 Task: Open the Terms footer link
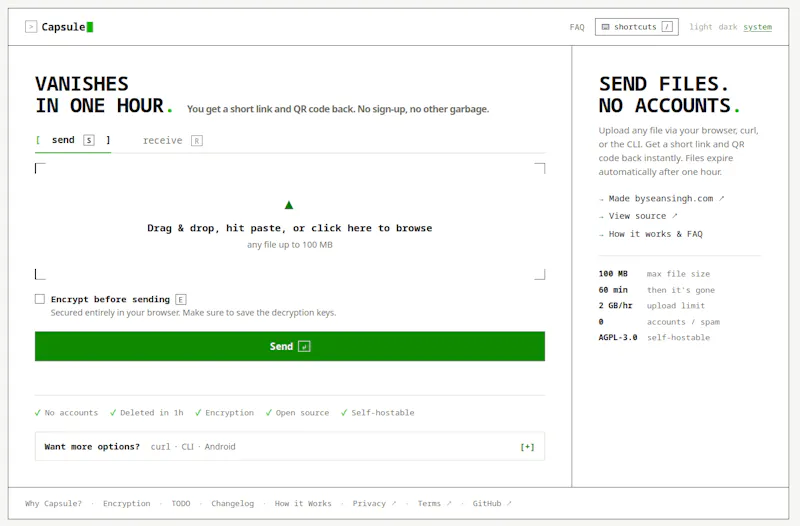click(x=434, y=504)
